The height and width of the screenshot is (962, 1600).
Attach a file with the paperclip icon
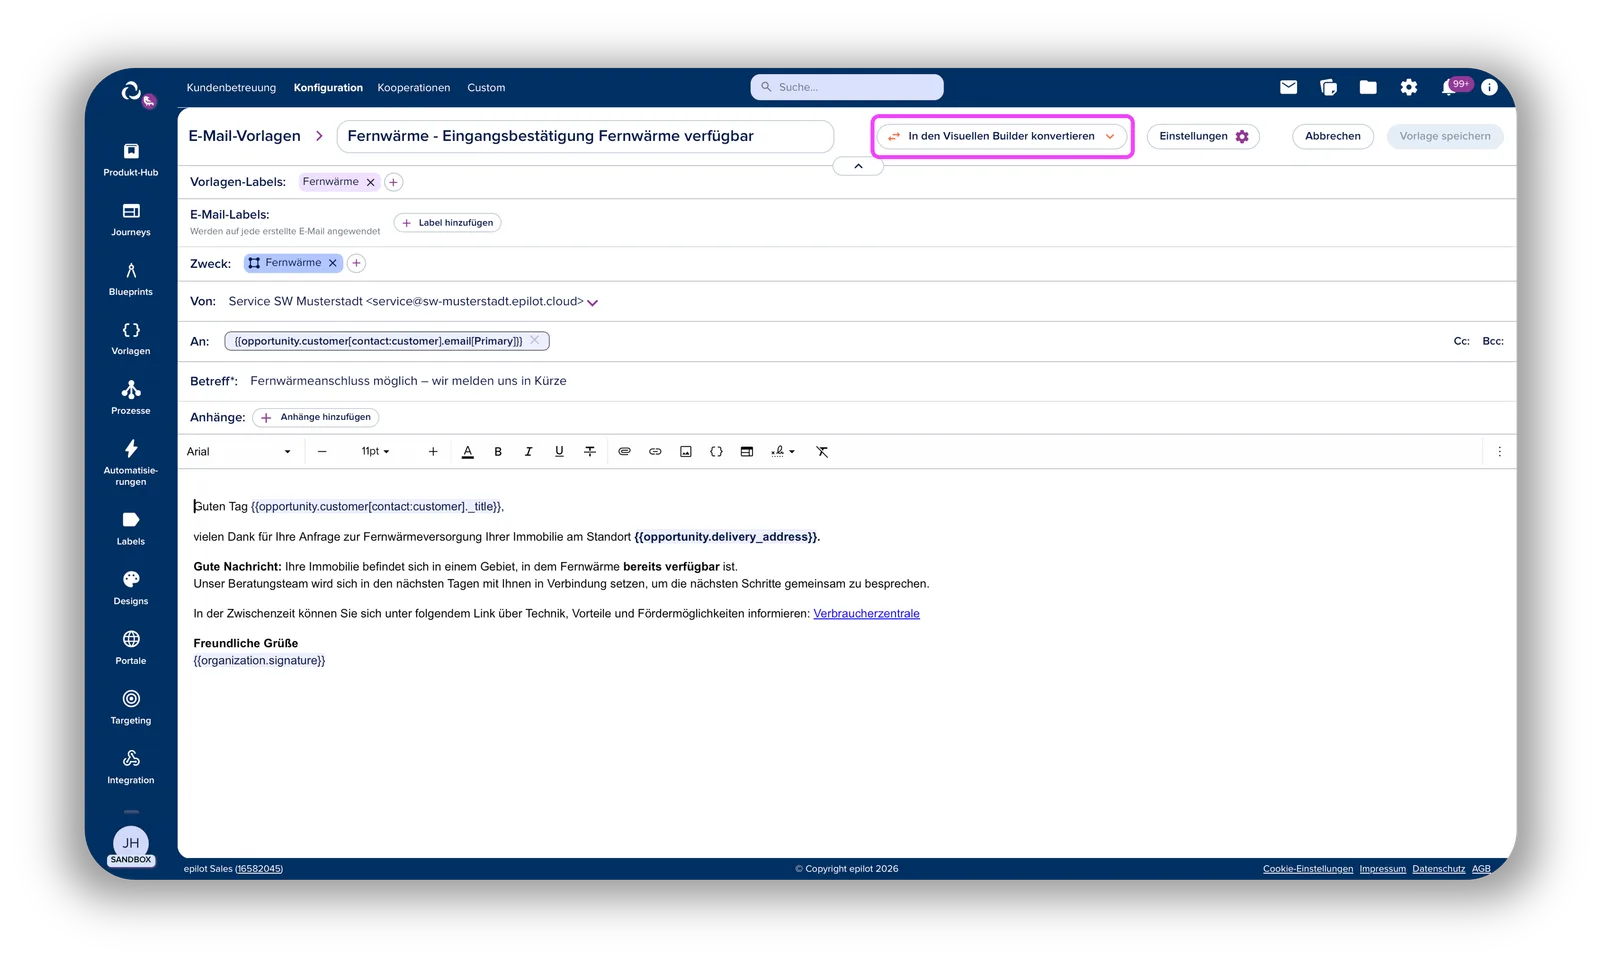point(624,452)
